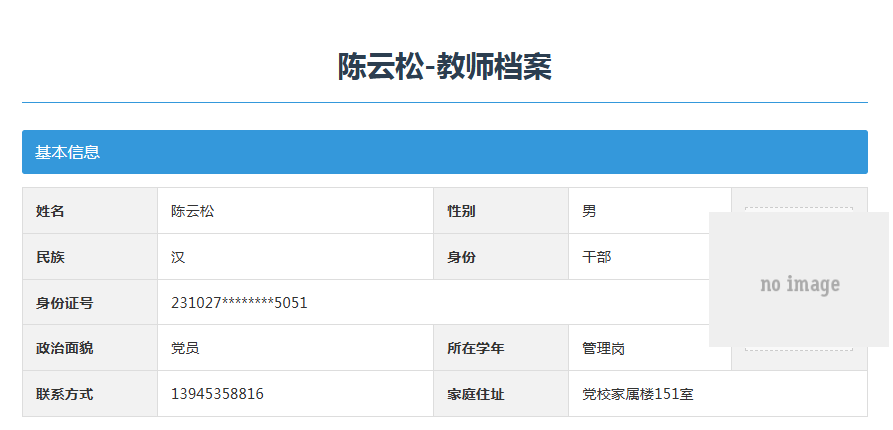Select the name value 陈云松 in table
The image size is (893, 430).
[193, 211]
